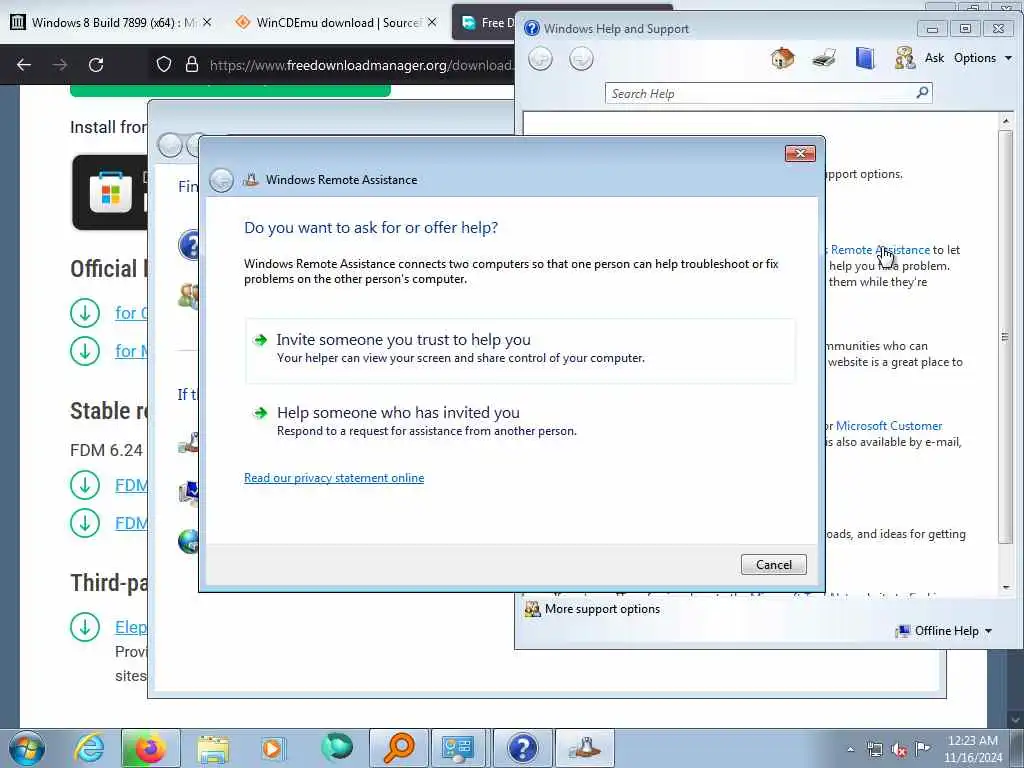
Task: Click the taskbar clock showing 12:23 AM
Action: (x=972, y=749)
